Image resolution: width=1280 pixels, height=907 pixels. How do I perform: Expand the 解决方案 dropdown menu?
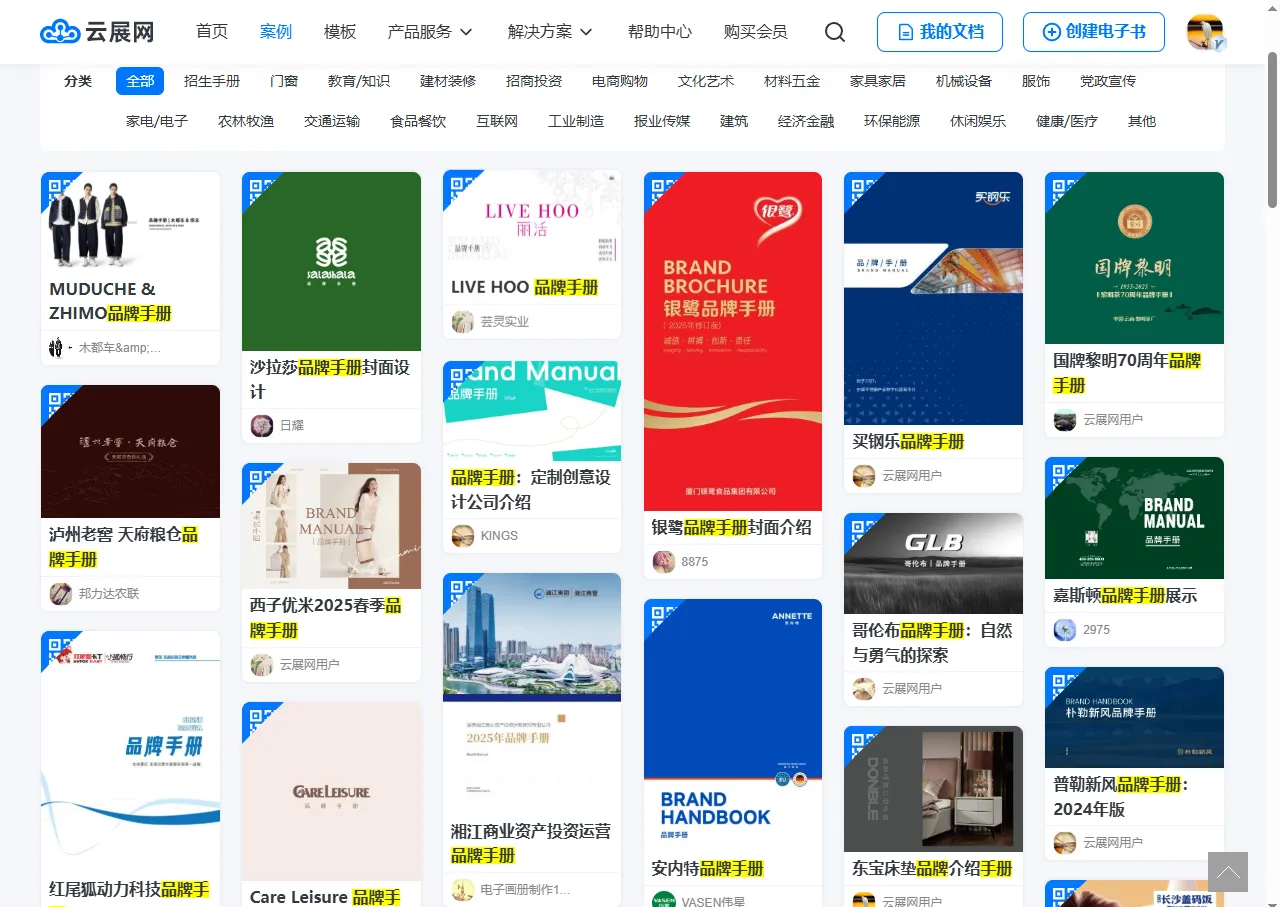pos(550,32)
